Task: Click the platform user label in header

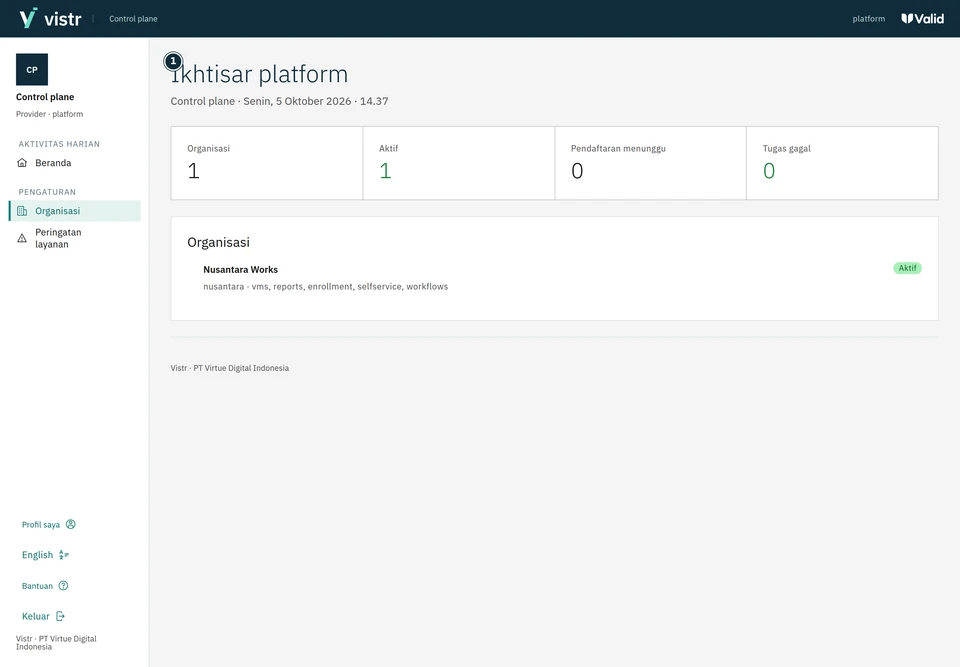Action: click(868, 19)
